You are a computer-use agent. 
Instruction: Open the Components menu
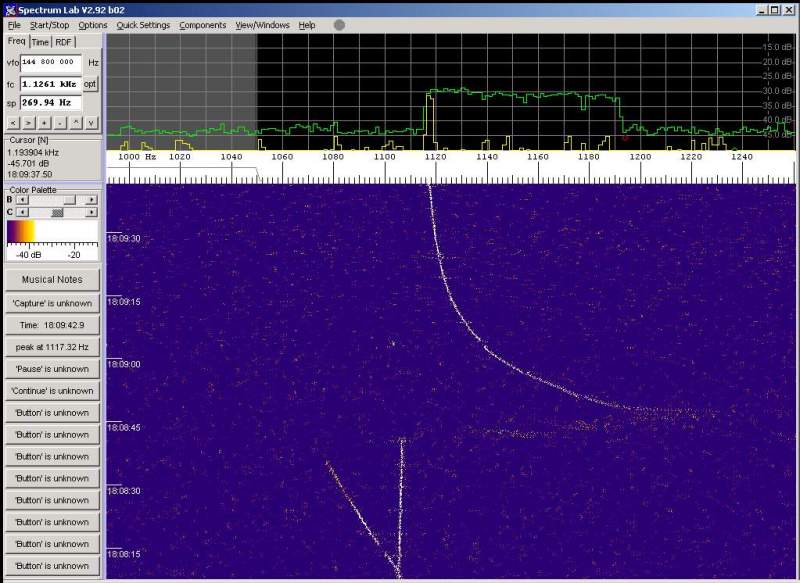point(203,25)
